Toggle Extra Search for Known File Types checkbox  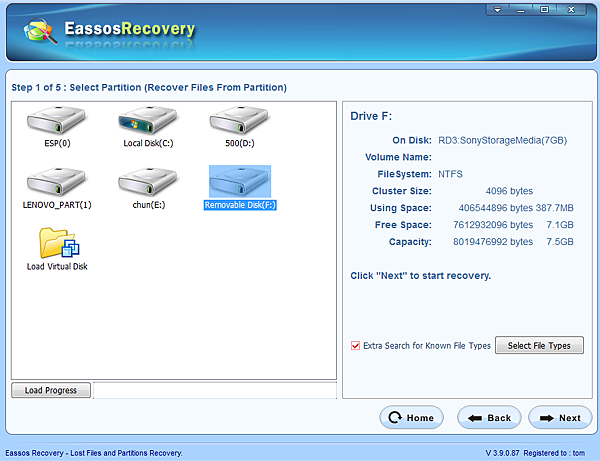(355, 345)
